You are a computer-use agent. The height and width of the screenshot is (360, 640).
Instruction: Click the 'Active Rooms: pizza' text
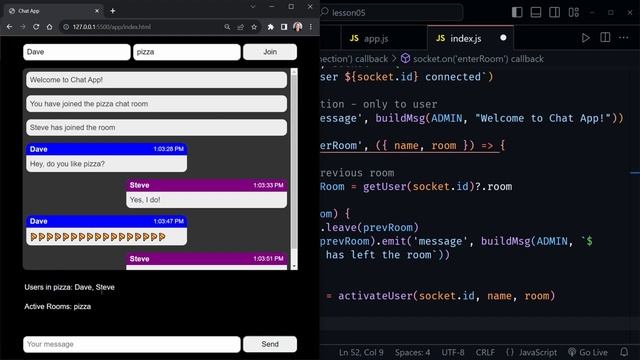[58, 307]
